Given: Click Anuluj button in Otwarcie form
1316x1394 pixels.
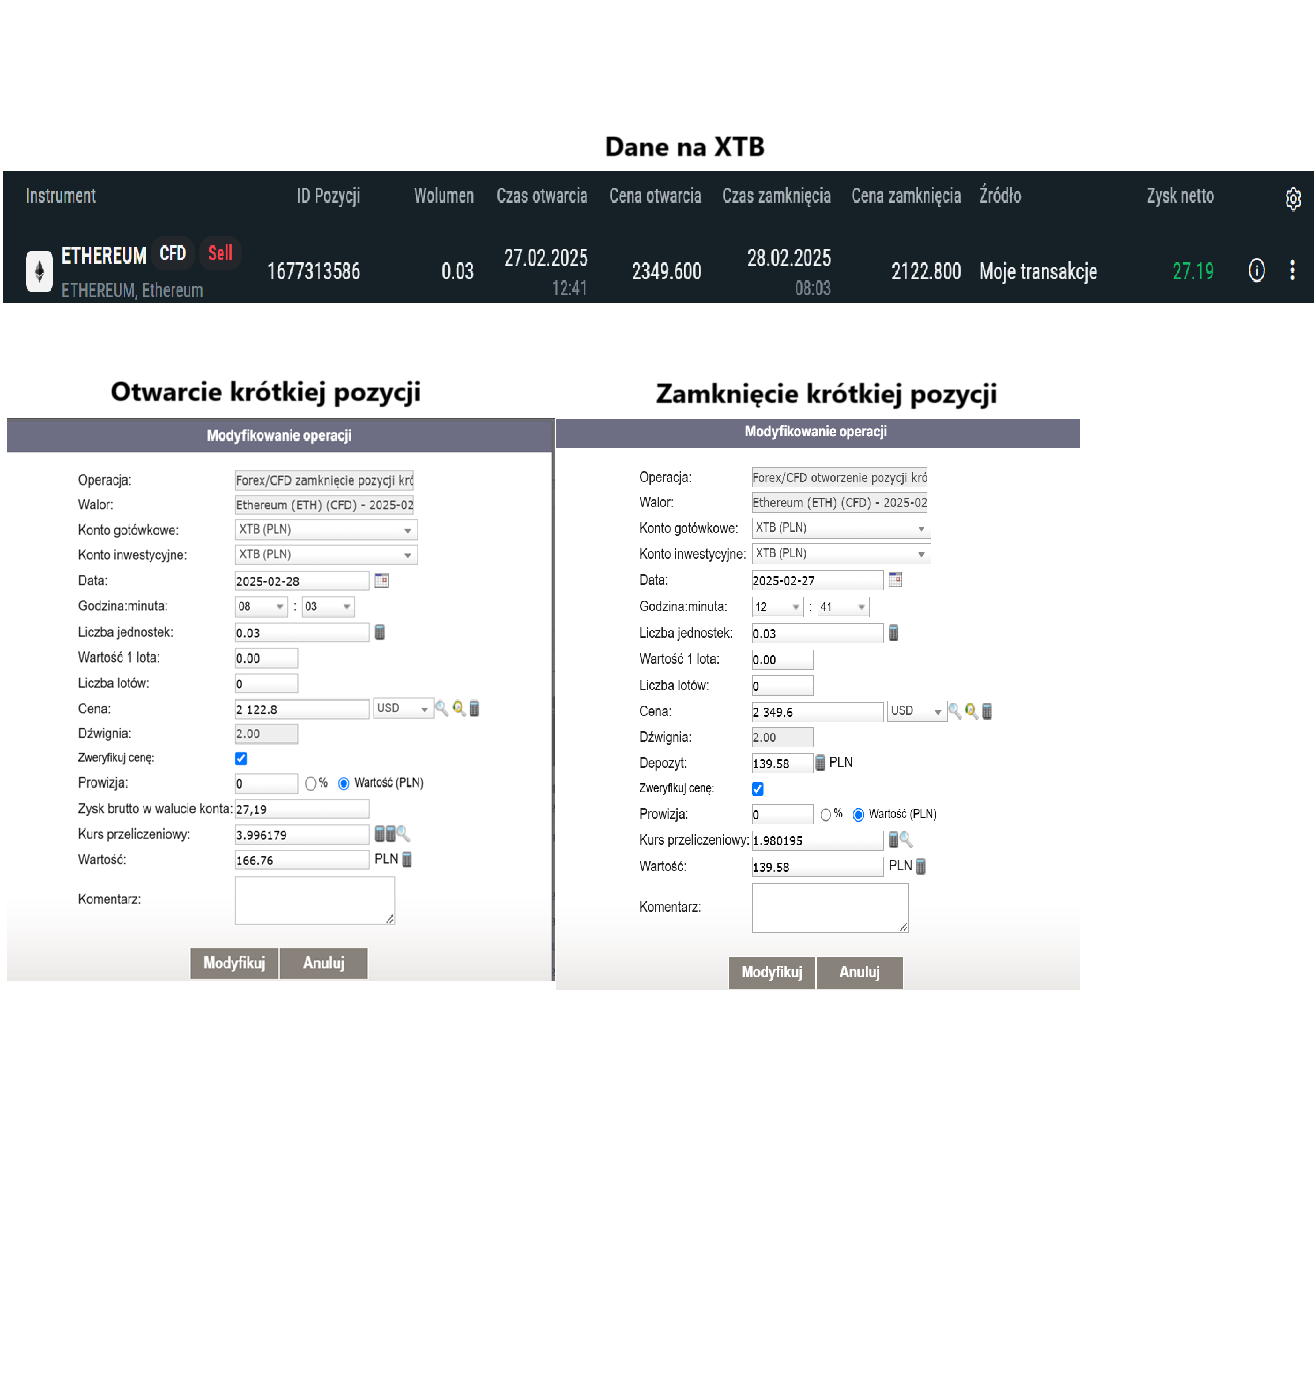Looking at the screenshot, I should click(x=324, y=963).
